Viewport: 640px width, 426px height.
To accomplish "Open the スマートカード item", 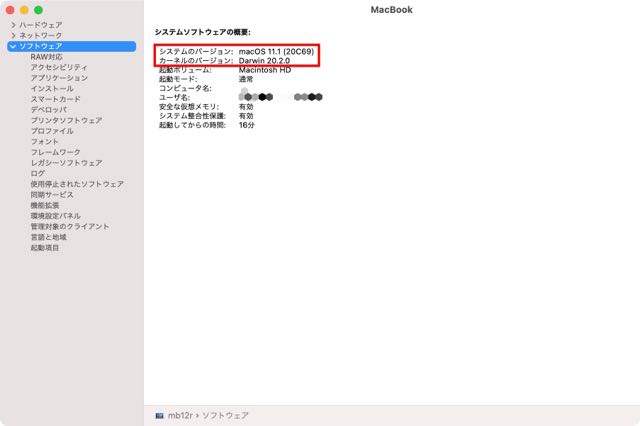I will (56, 99).
